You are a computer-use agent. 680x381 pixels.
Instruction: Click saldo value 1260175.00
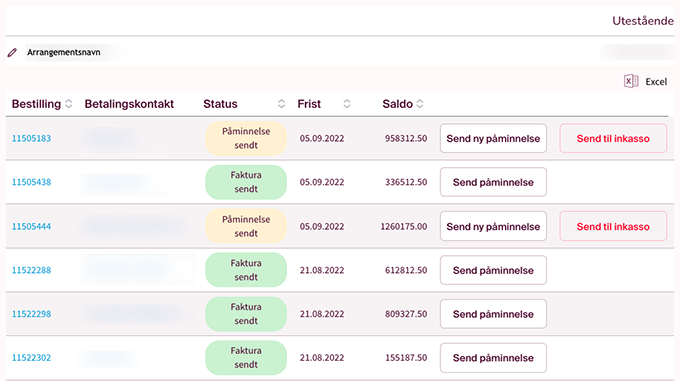[x=404, y=226]
